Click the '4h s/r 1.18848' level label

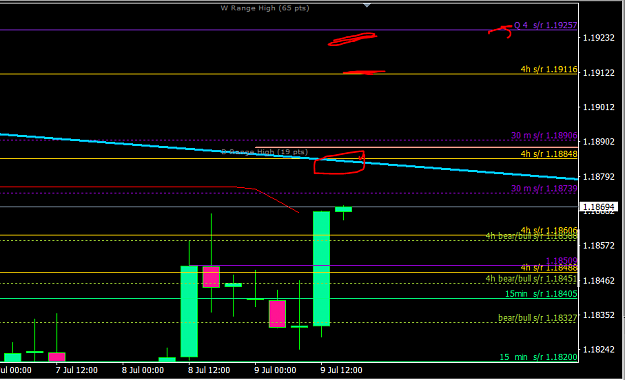click(549, 154)
